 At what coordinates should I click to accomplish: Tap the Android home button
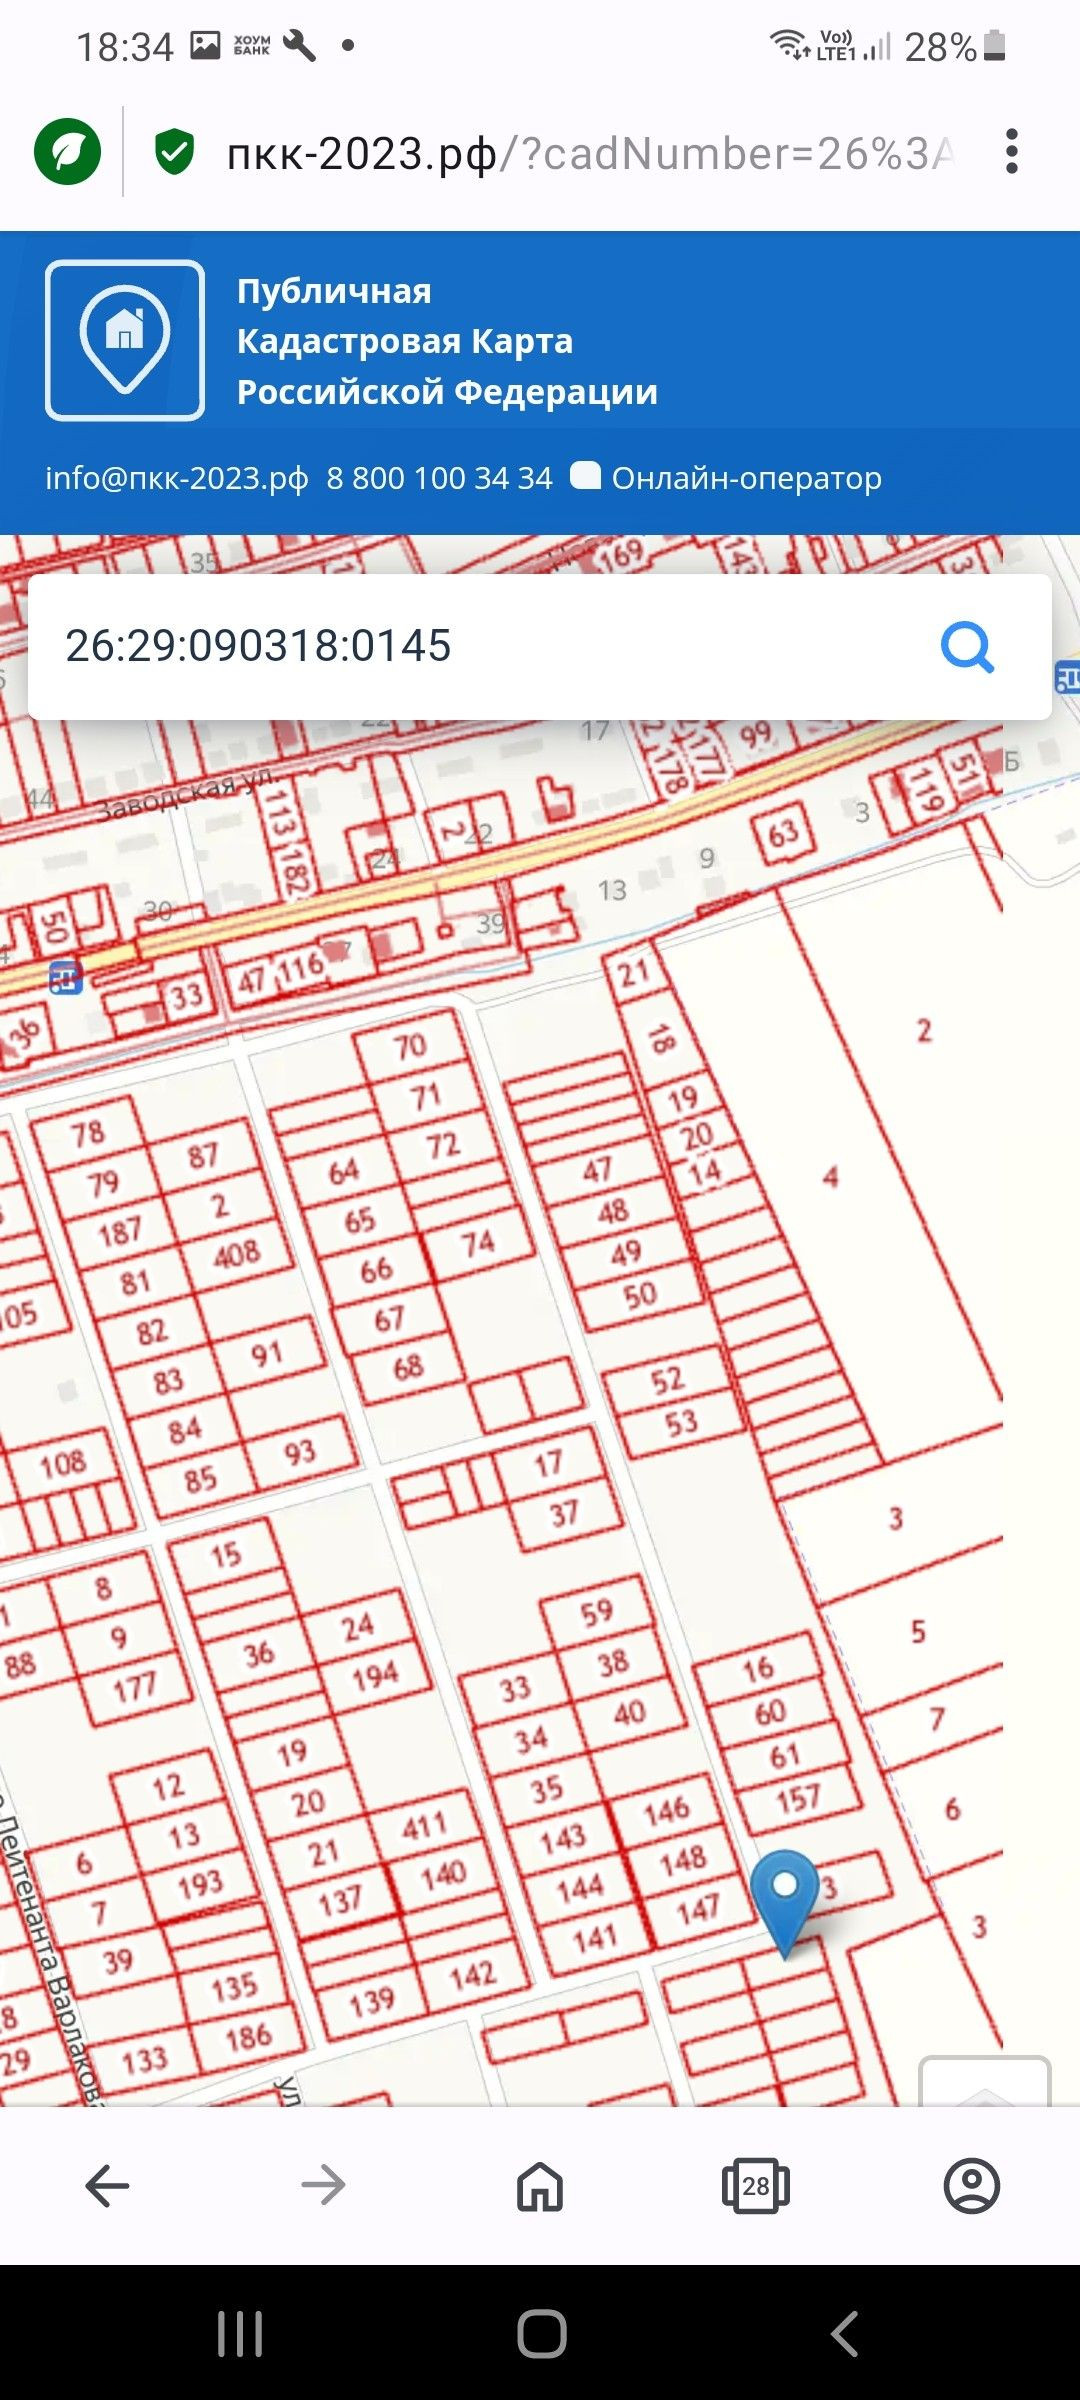pyautogui.click(x=541, y=2334)
